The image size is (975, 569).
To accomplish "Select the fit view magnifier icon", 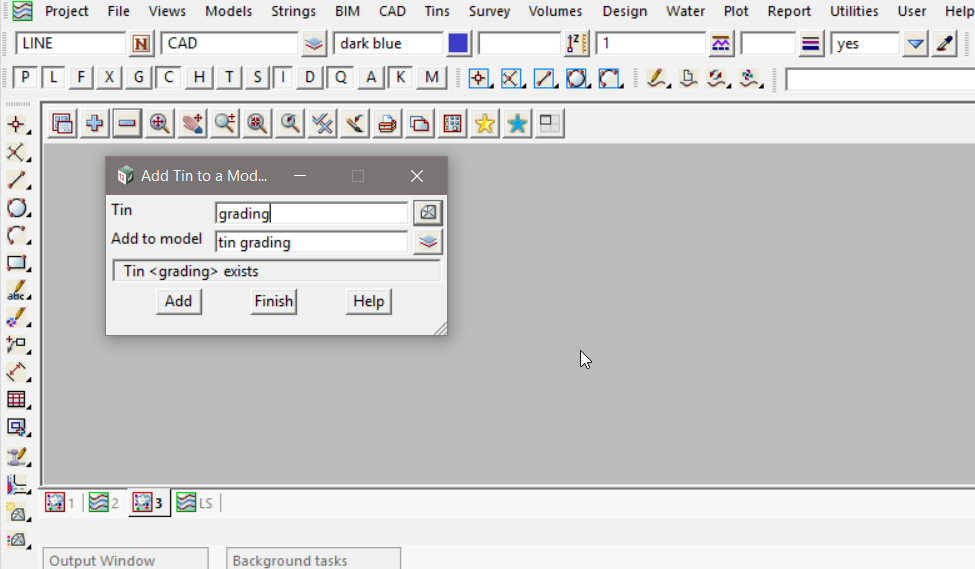I will click(x=160, y=124).
